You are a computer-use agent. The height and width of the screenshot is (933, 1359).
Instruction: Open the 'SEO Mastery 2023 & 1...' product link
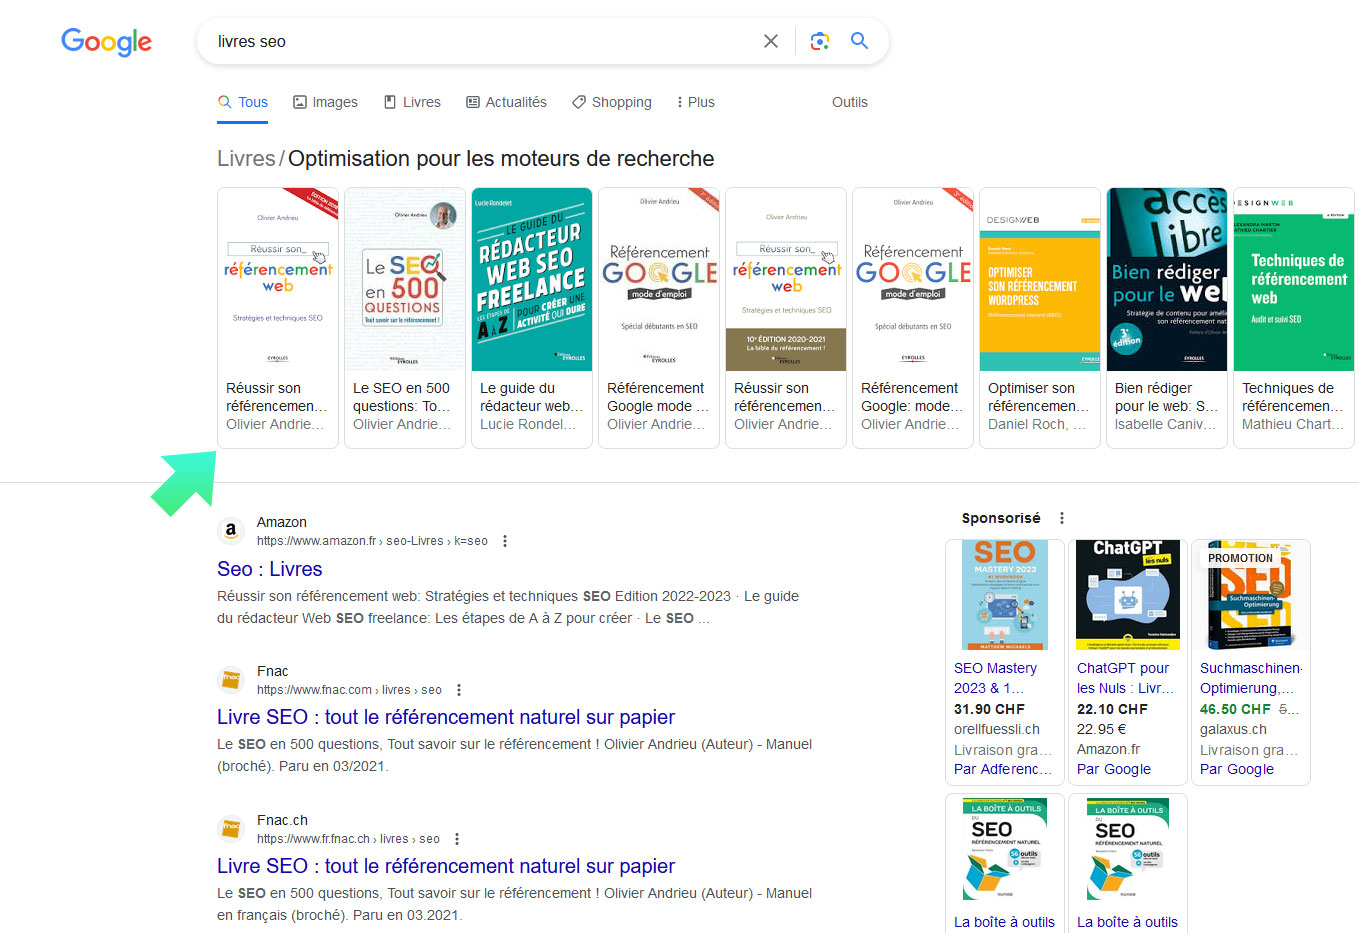pyautogui.click(x=996, y=678)
